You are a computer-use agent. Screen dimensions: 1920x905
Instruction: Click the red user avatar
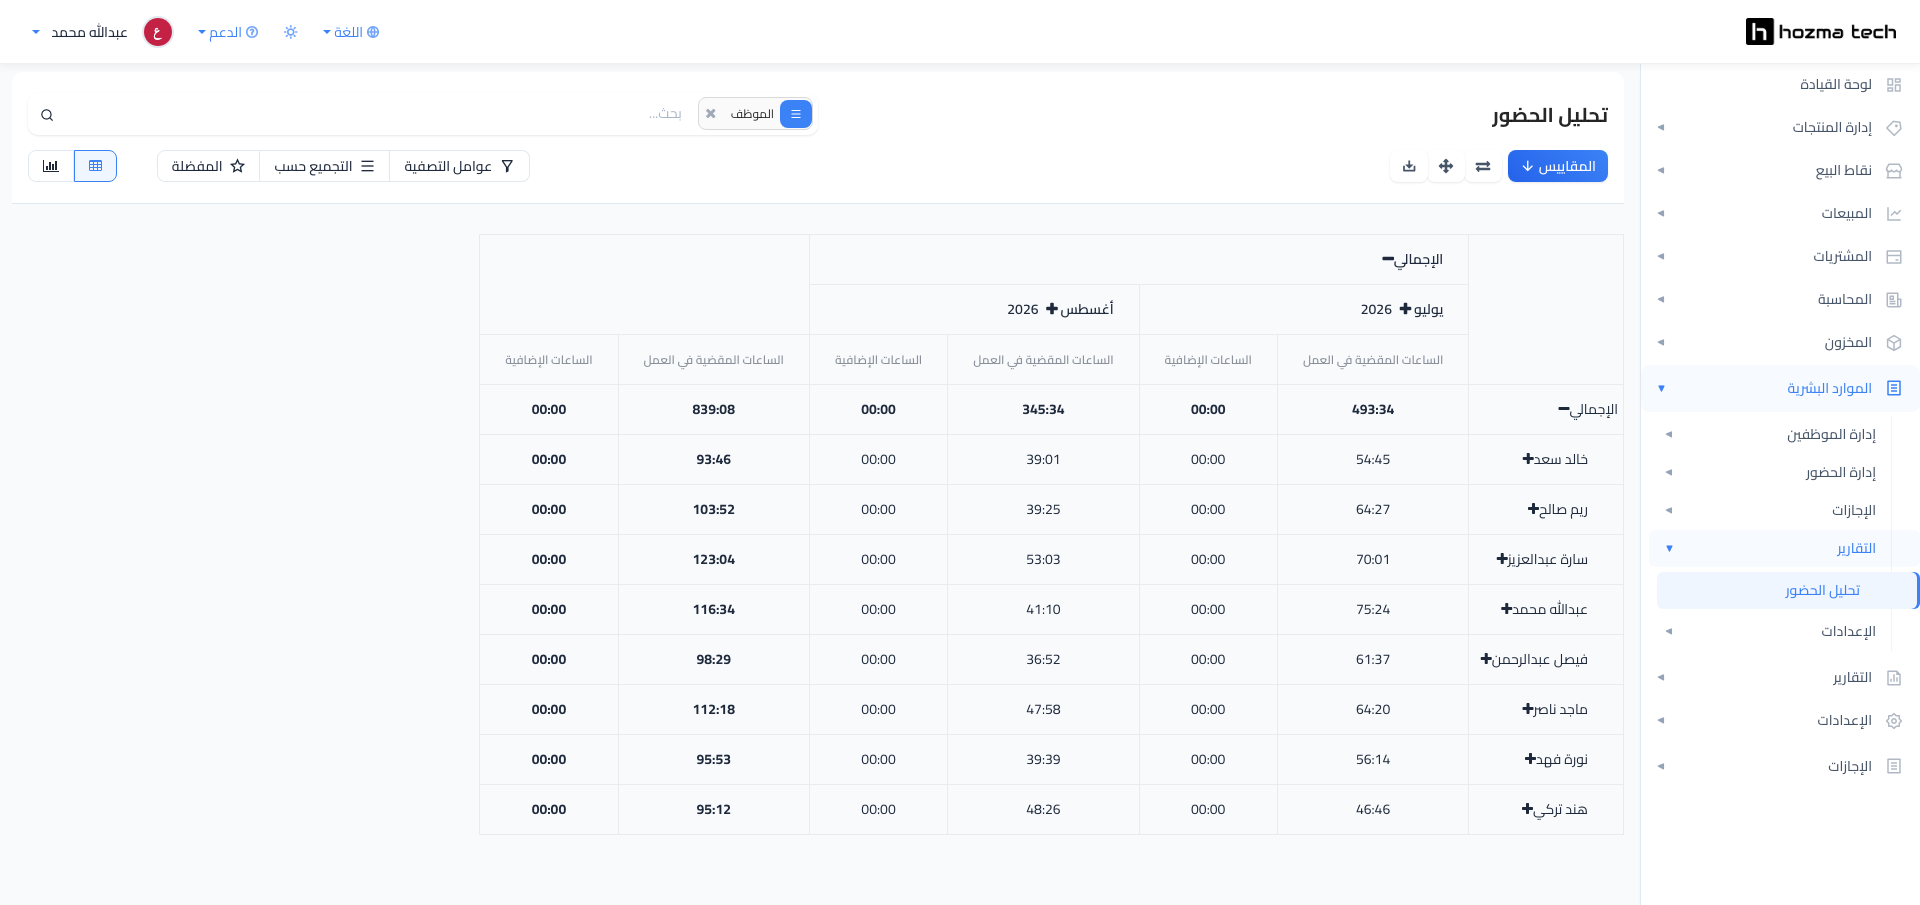click(x=158, y=32)
